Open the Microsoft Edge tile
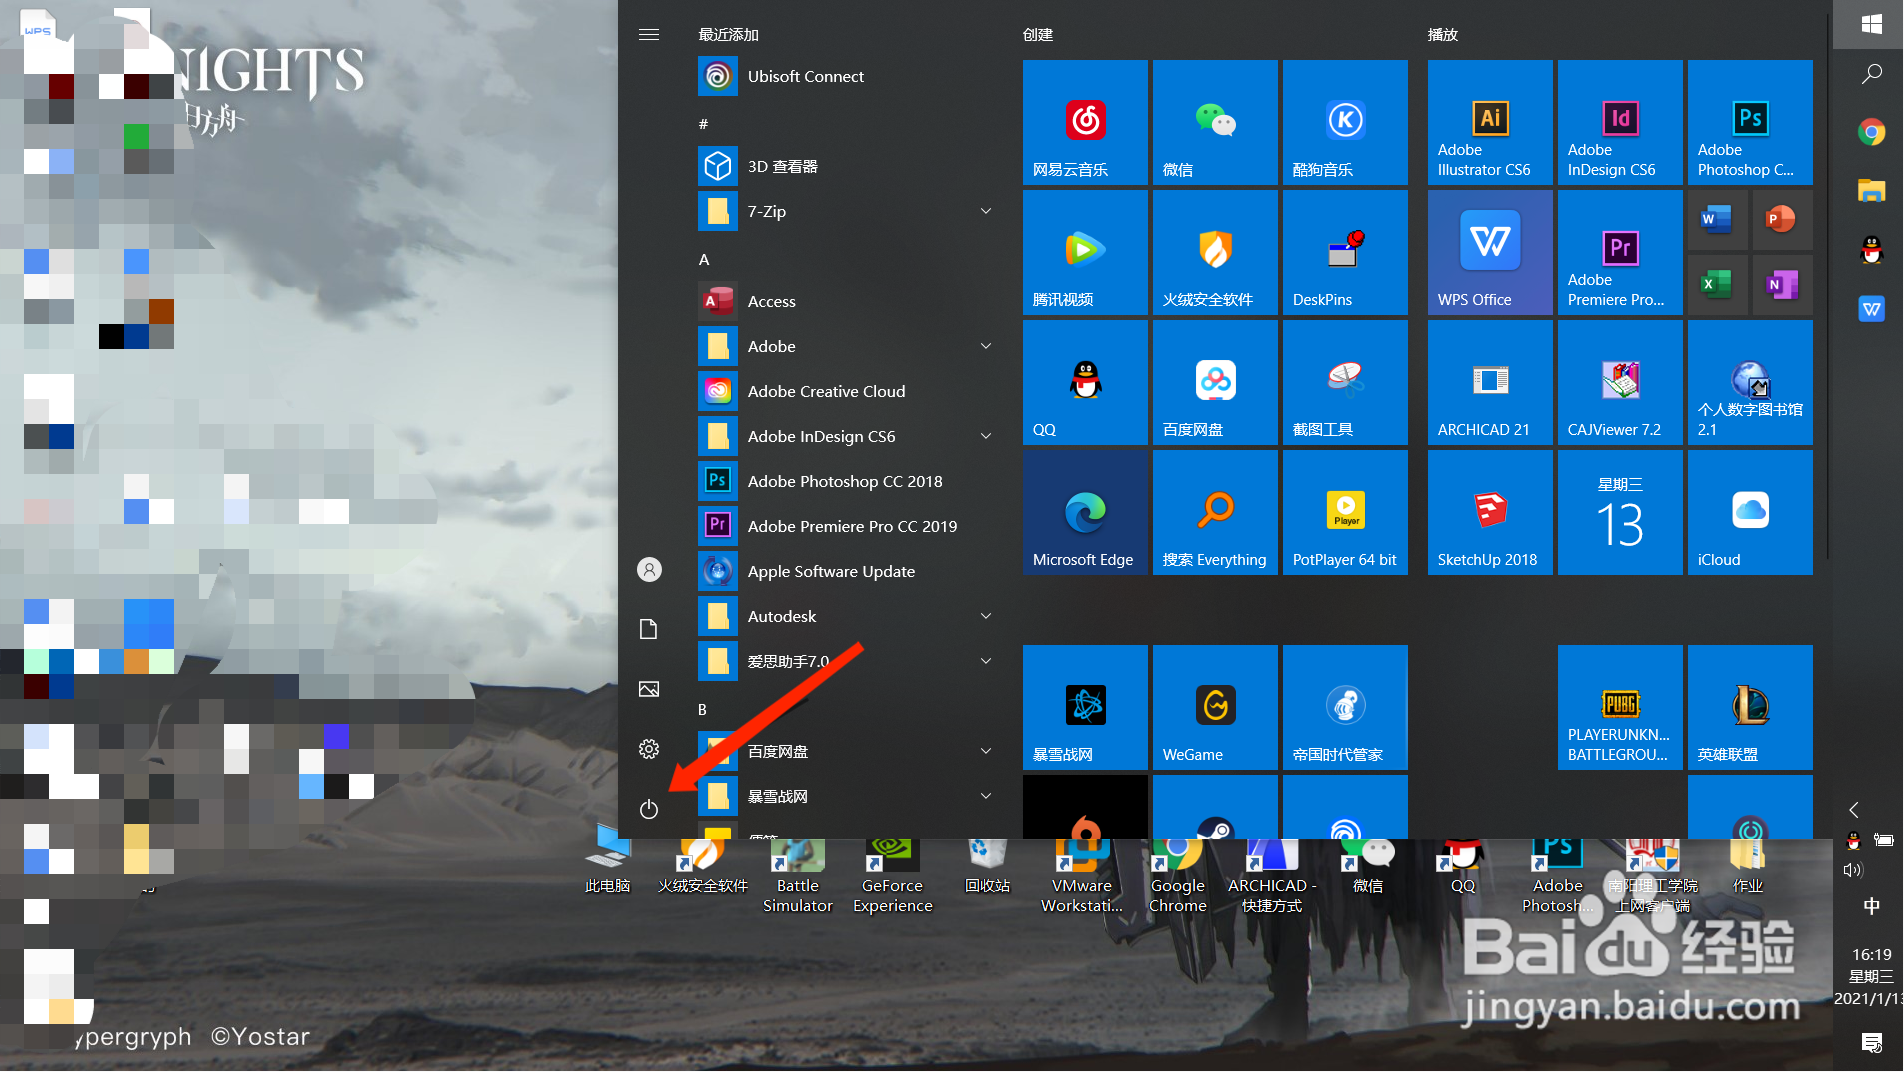Viewport: 1904px width, 1072px height. pyautogui.click(x=1085, y=512)
